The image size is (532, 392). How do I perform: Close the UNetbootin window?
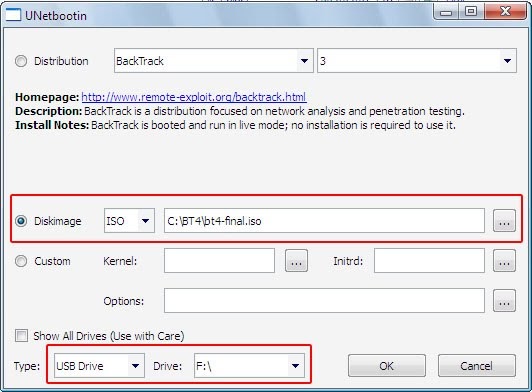505,12
